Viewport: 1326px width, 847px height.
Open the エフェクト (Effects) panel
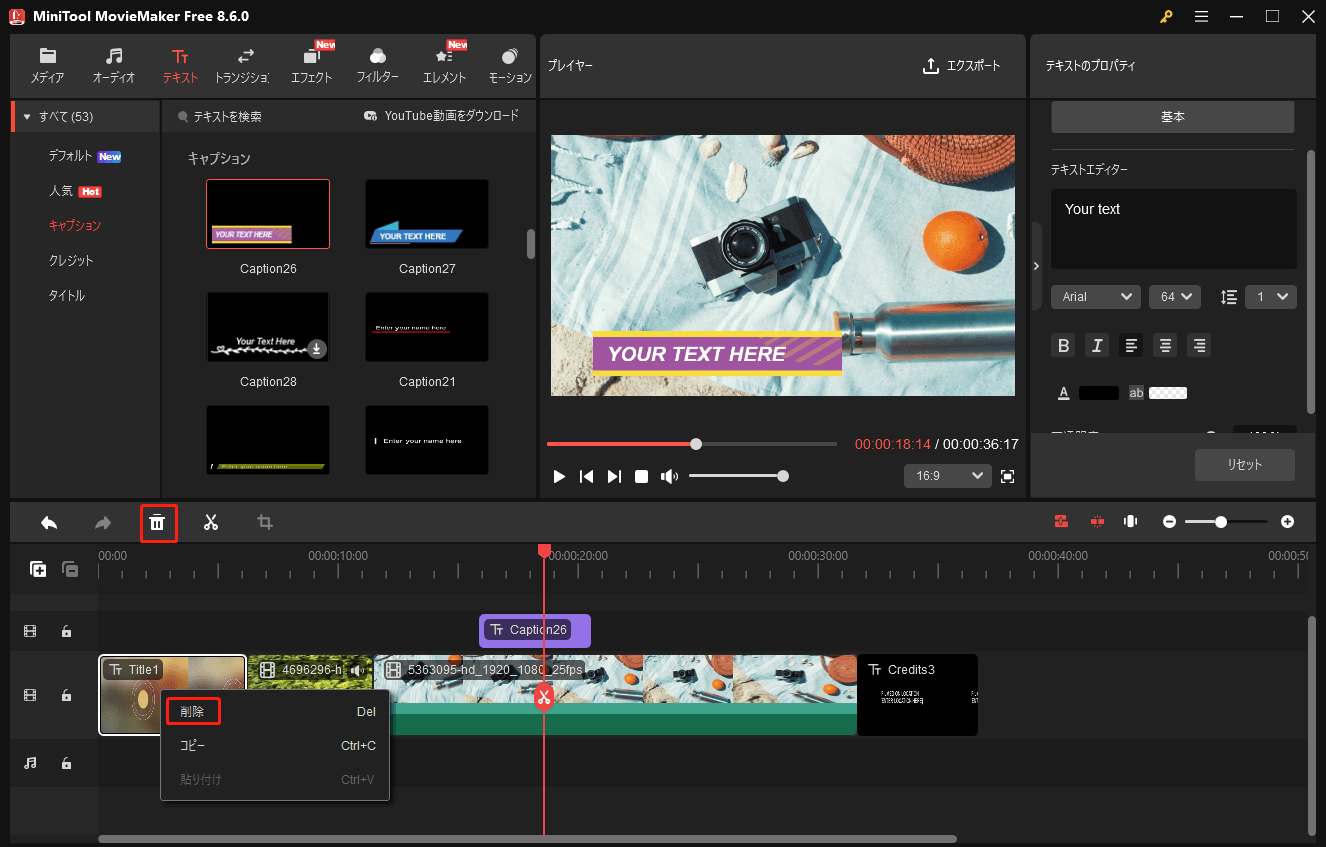pyautogui.click(x=311, y=66)
